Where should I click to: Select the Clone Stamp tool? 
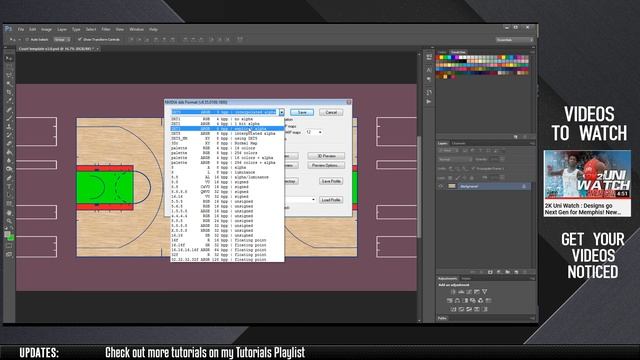(9, 127)
